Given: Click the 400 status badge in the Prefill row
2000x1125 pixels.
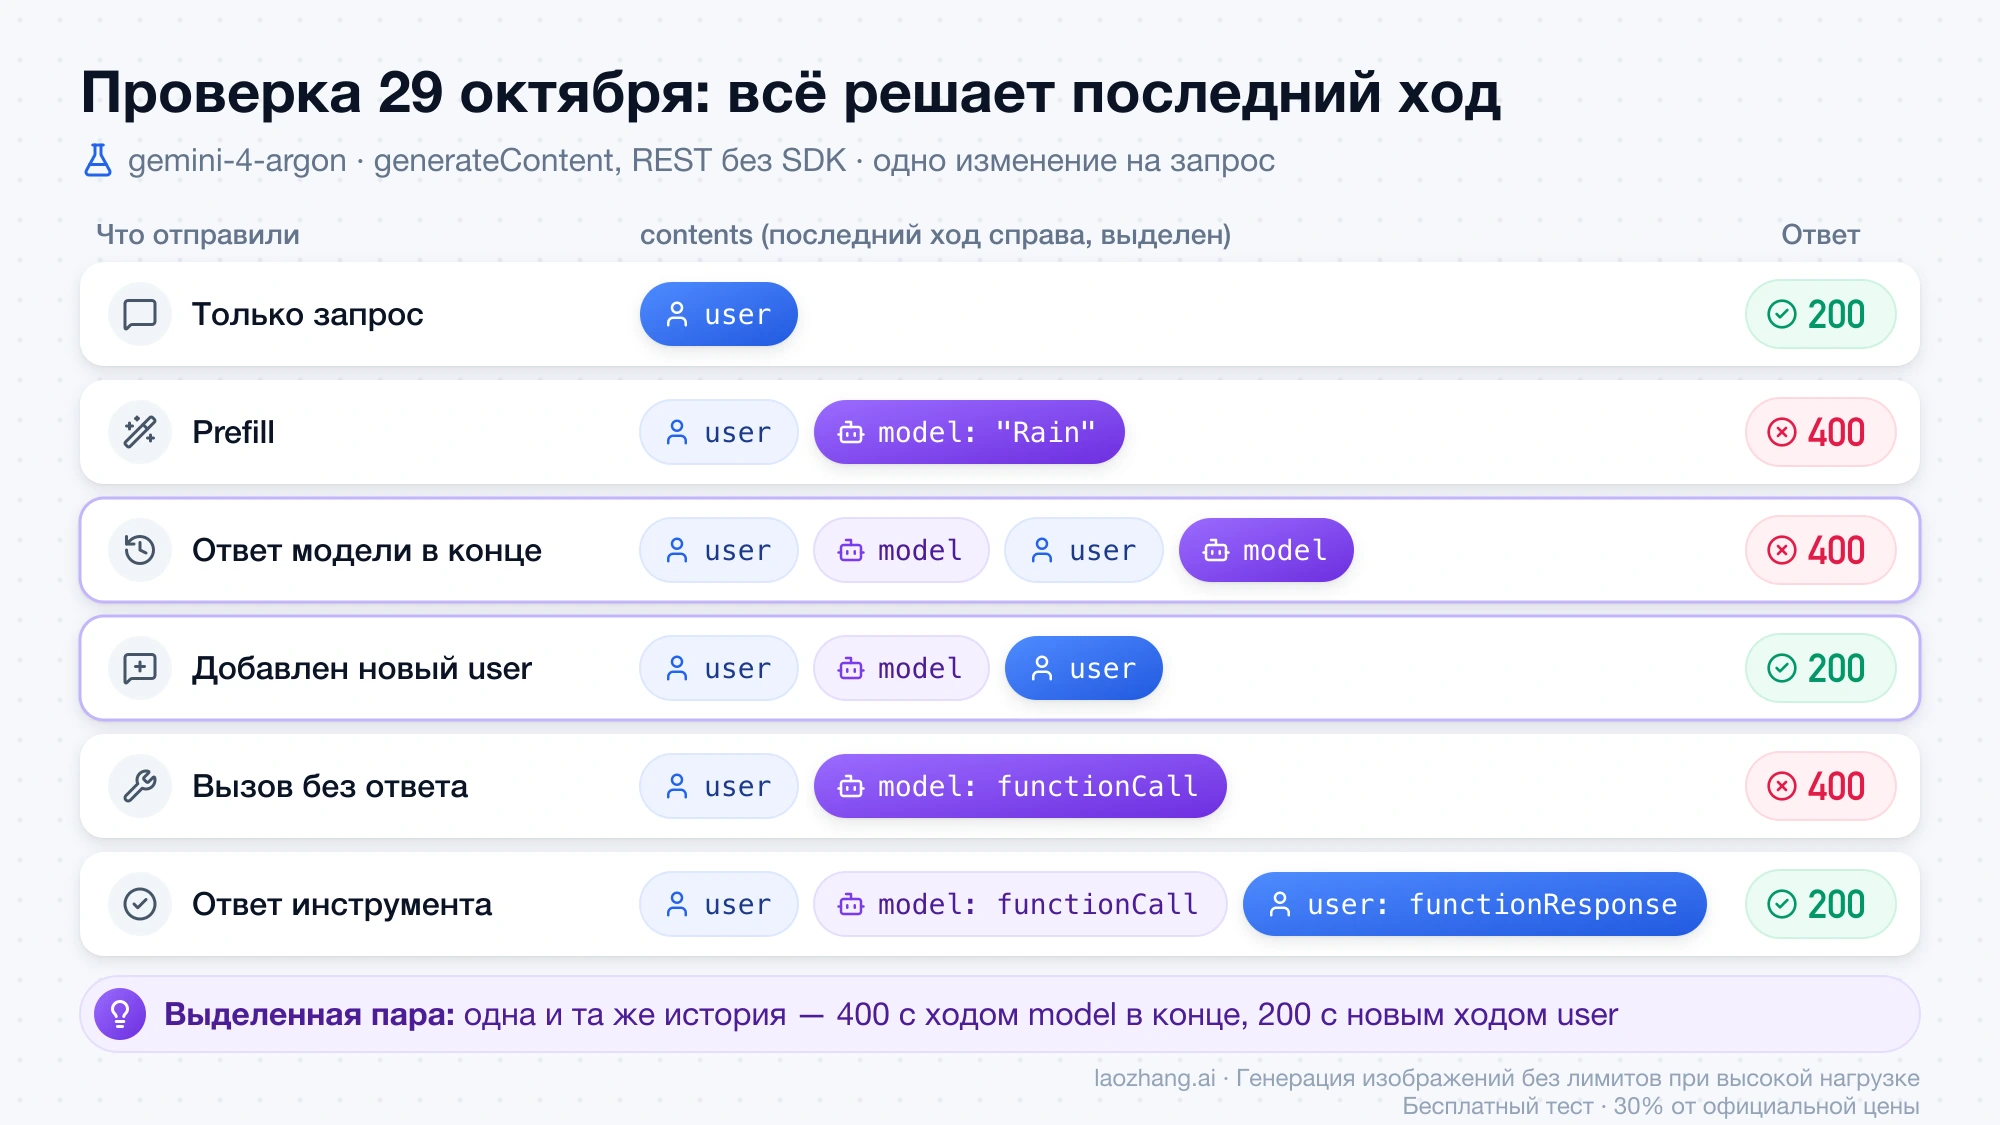Looking at the screenshot, I should [x=1820, y=432].
